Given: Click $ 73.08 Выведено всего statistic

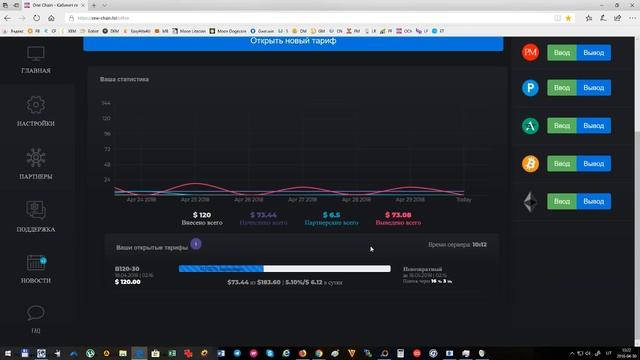Looking at the screenshot, I should coord(398,218).
